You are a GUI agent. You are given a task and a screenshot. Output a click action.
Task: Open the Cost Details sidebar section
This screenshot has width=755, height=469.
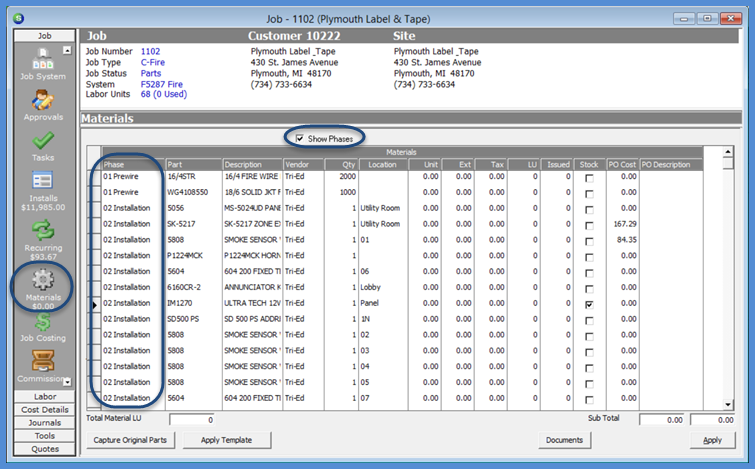pos(44,410)
